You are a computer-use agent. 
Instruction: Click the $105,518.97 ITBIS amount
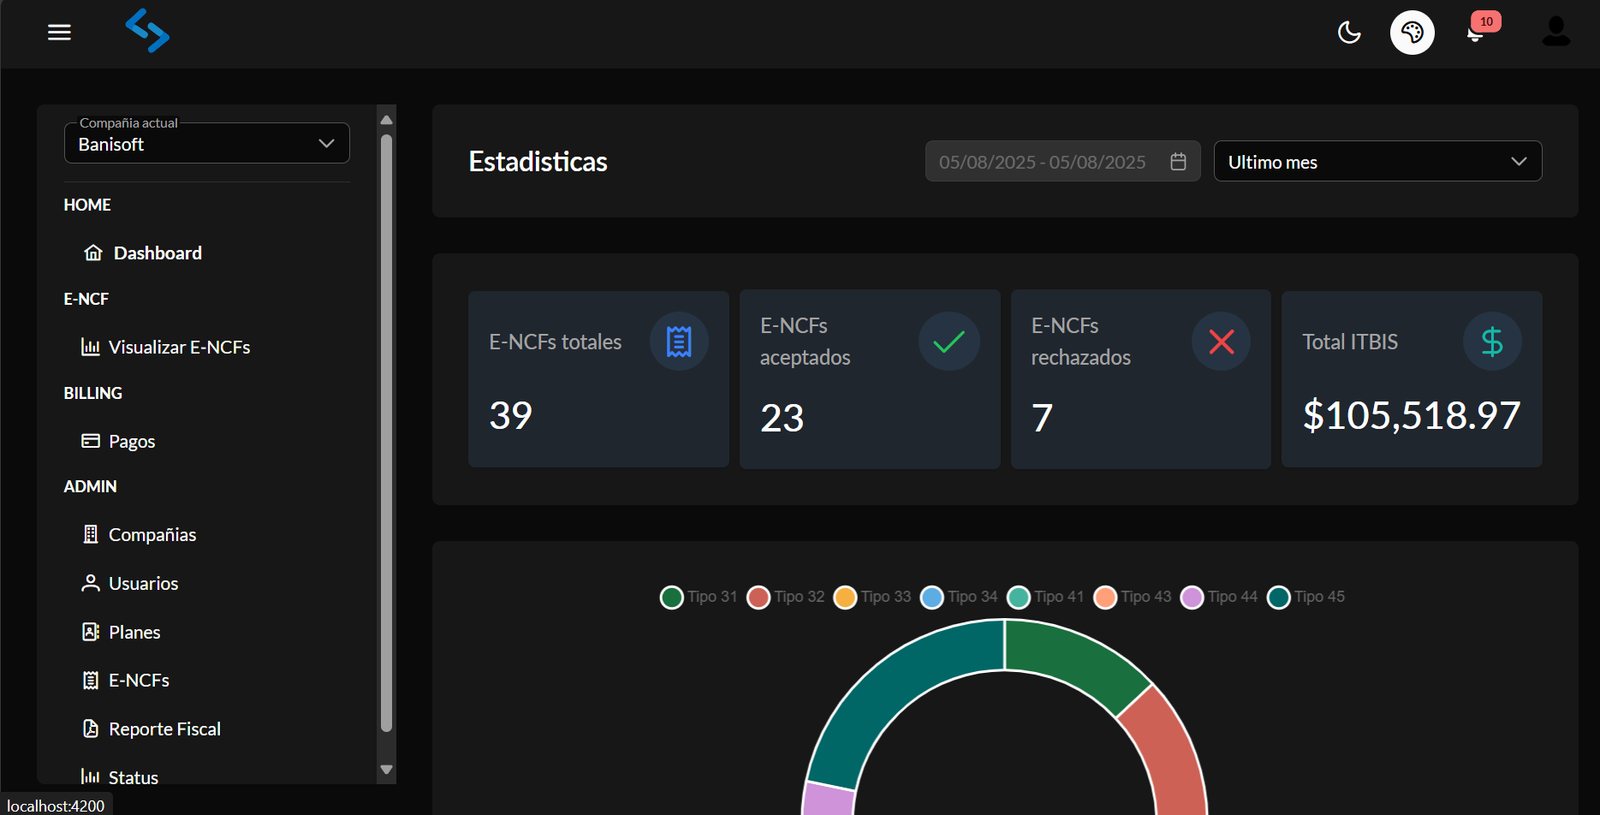[1411, 415]
